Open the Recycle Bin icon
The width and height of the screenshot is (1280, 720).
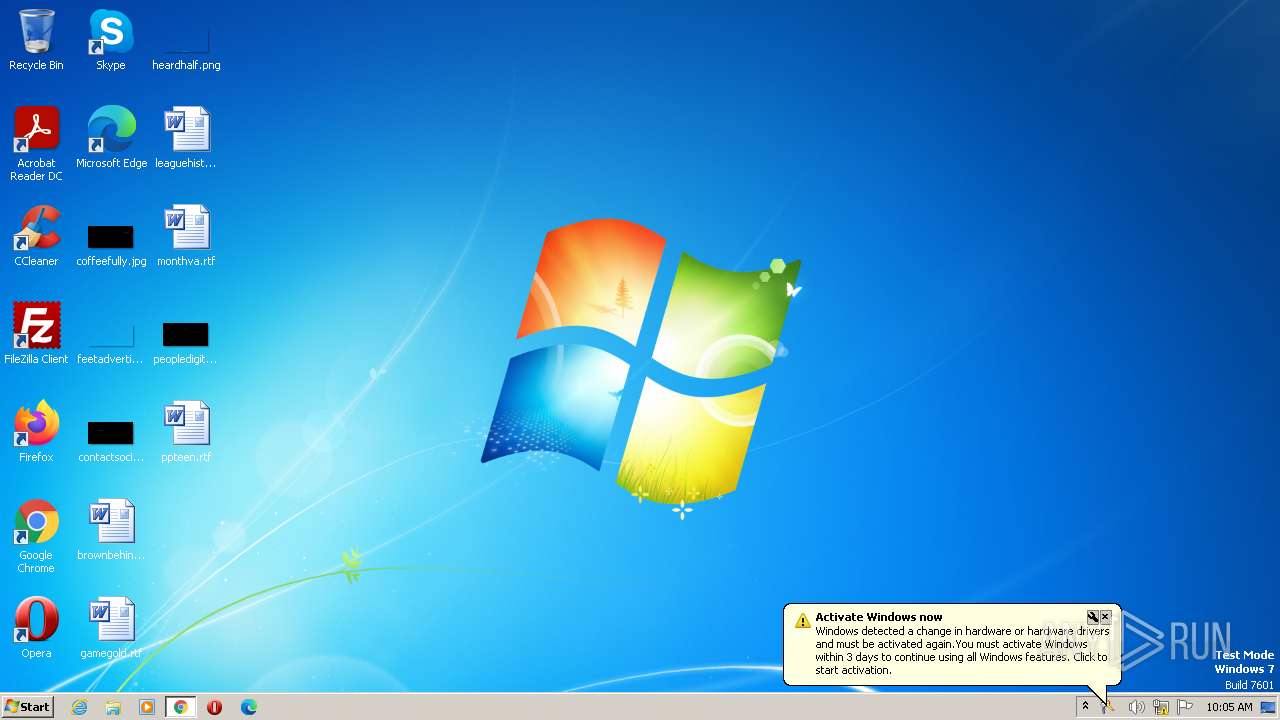coord(36,40)
